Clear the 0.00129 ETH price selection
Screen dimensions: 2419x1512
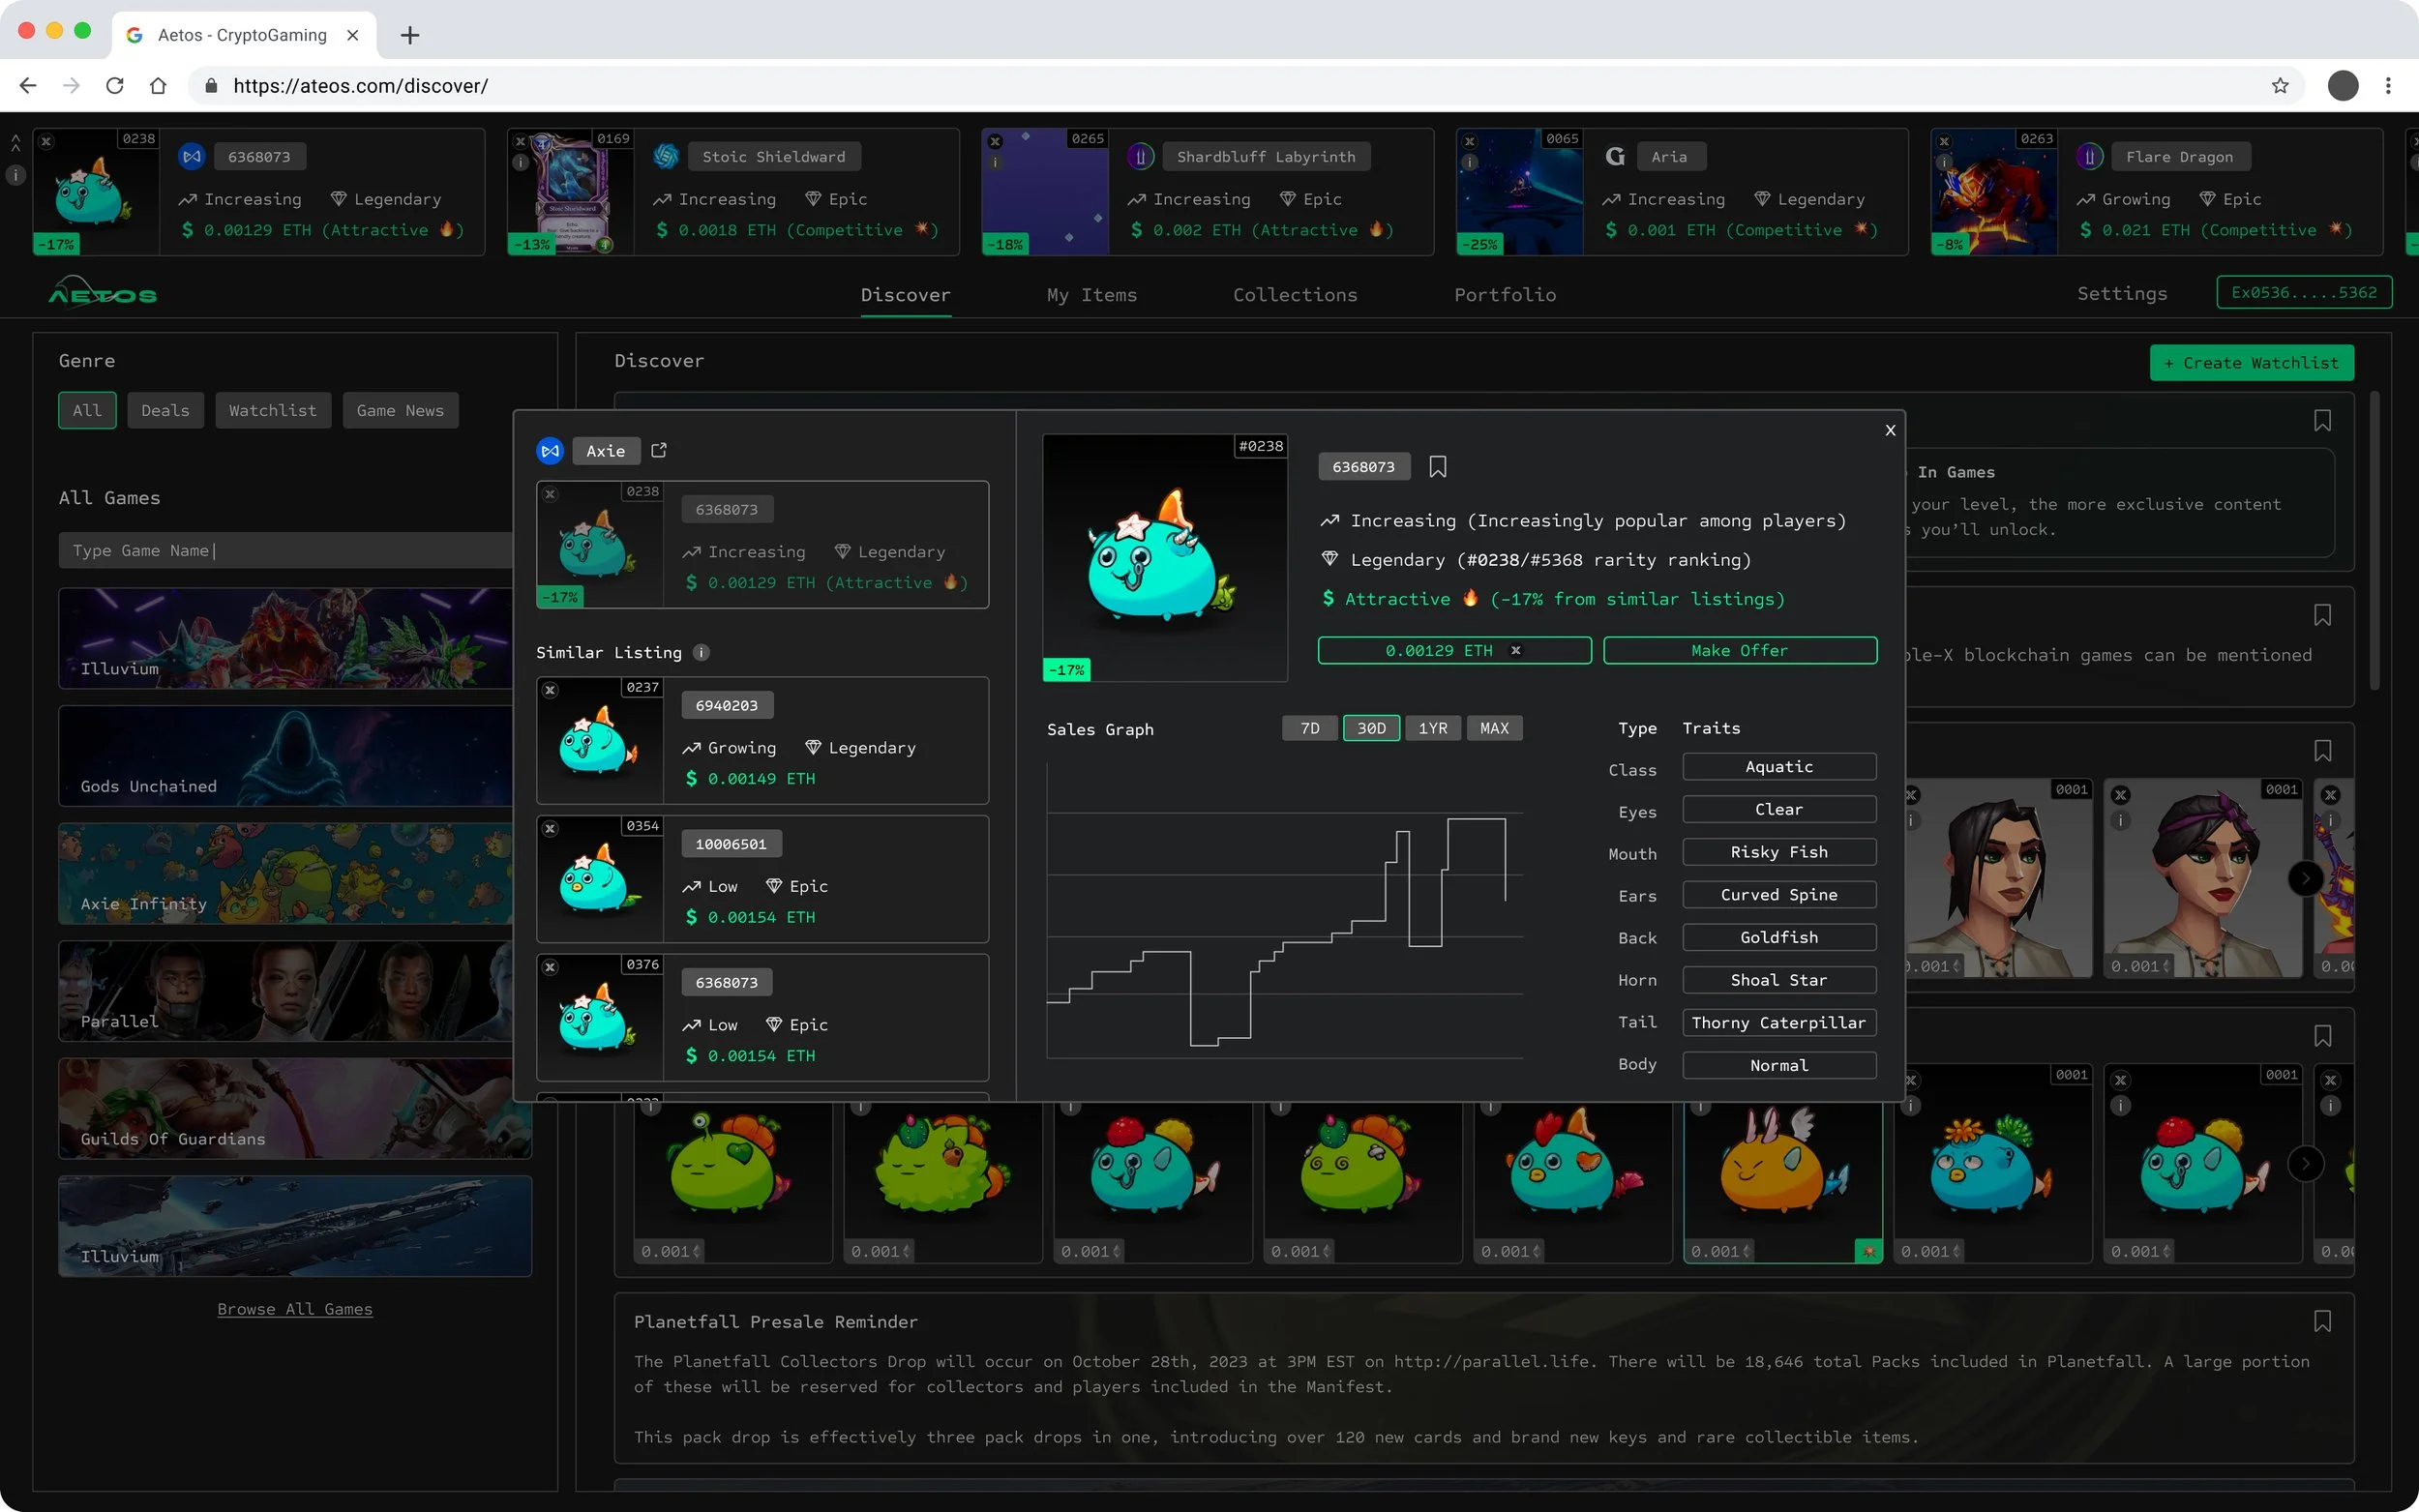click(1515, 650)
